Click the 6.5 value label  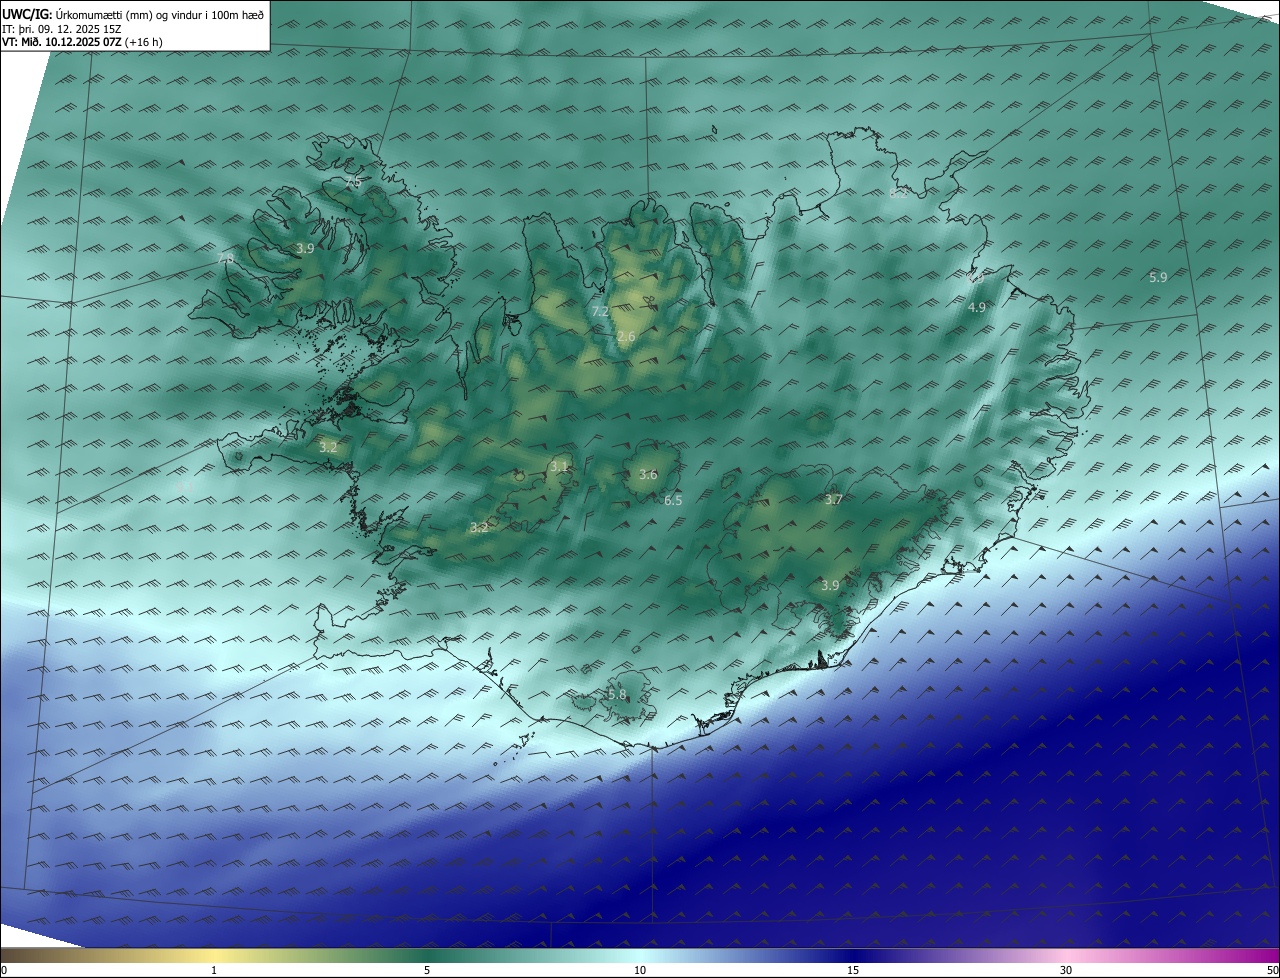tap(673, 500)
